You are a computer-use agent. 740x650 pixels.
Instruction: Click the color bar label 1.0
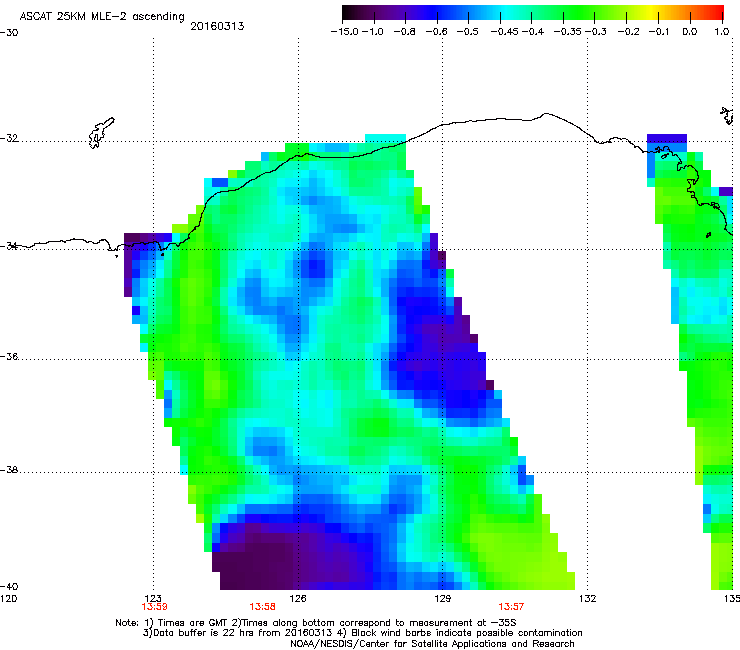tap(722, 32)
